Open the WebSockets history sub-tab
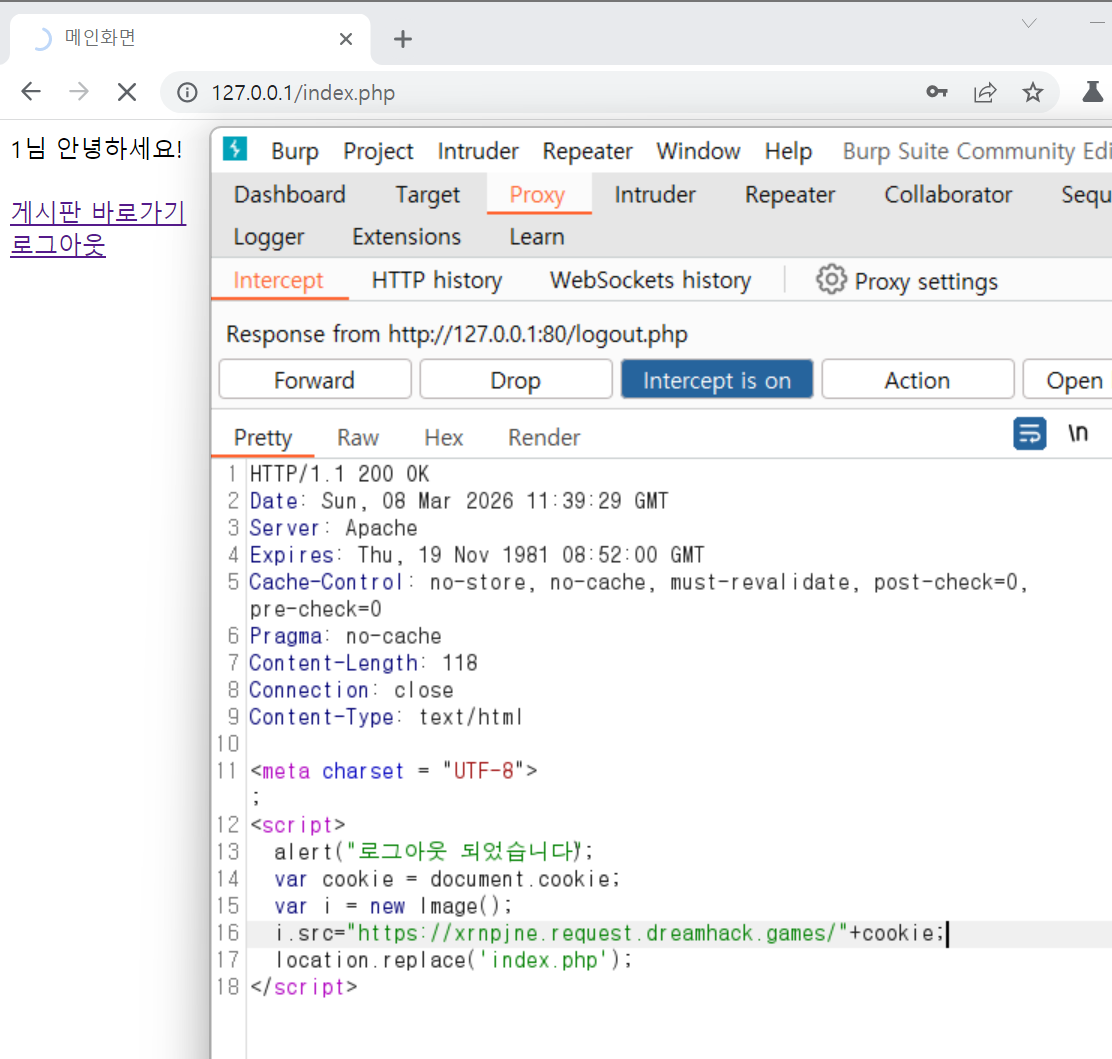 coord(650,280)
